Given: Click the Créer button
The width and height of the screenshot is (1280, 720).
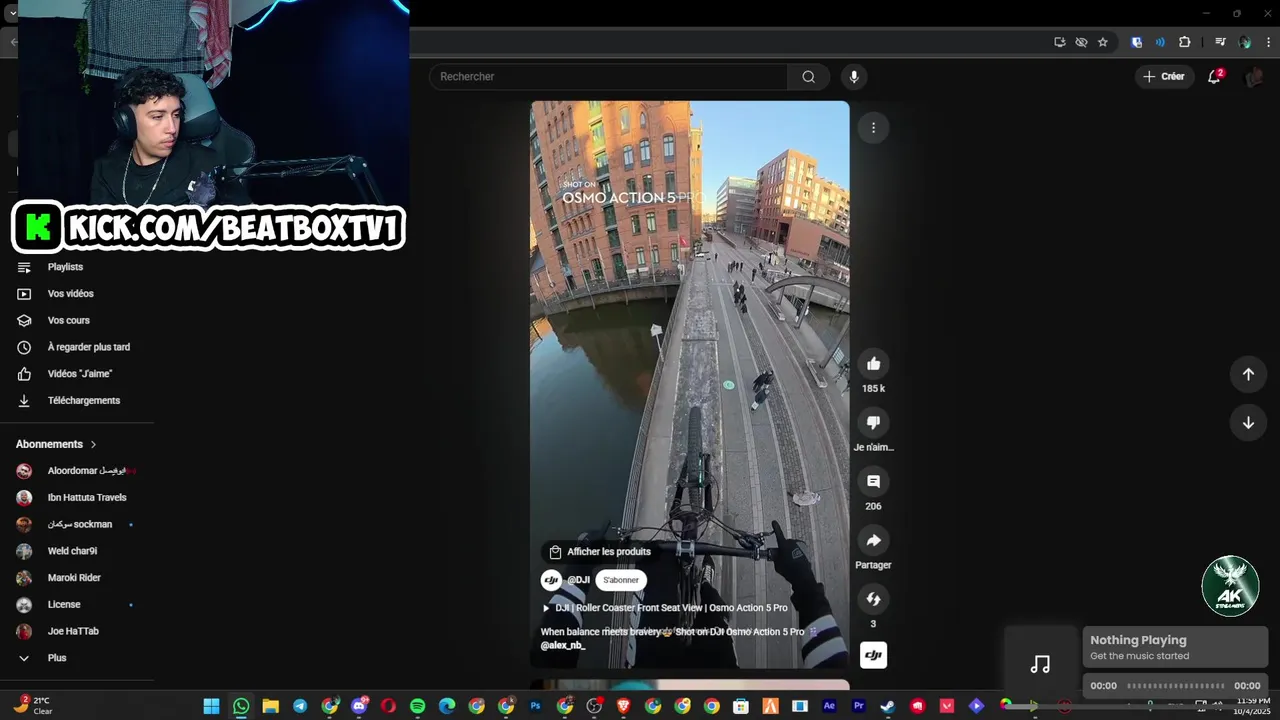Looking at the screenshot, I should click(x=1164, y=77).
